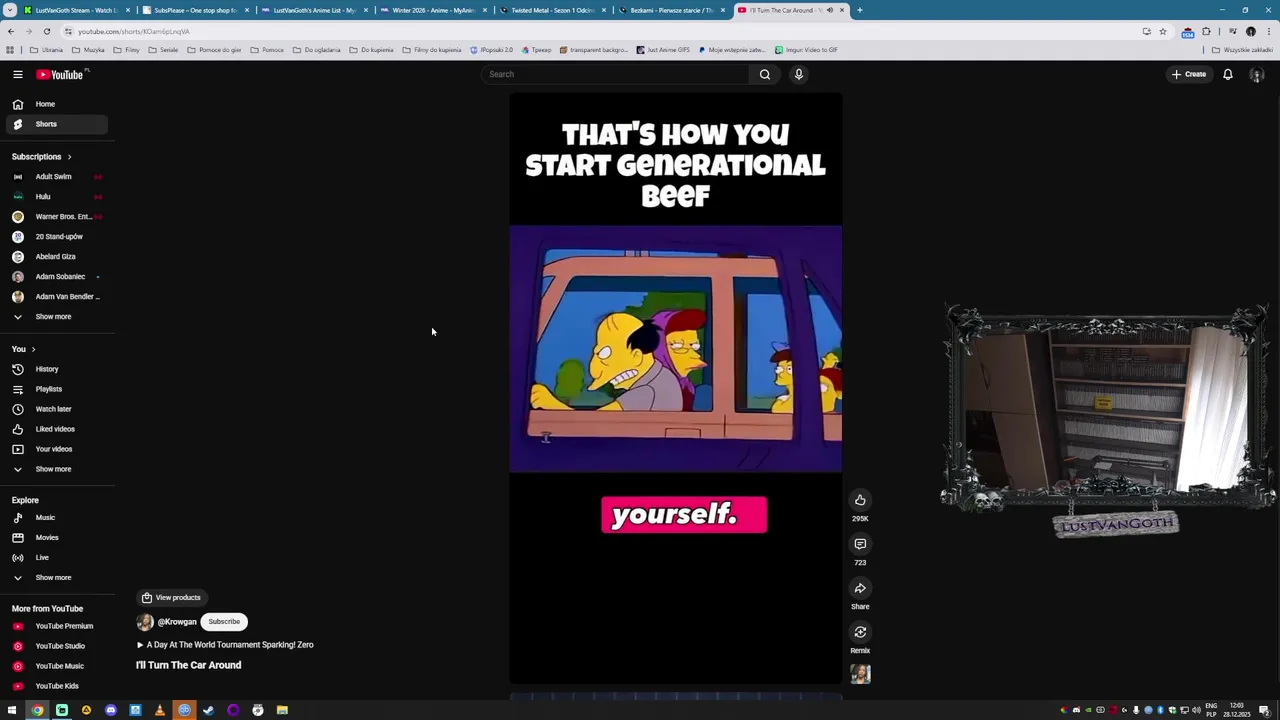Subscribe to @Krowgan
Viewport: 1280px width, 720px height.
pos(224,622)
